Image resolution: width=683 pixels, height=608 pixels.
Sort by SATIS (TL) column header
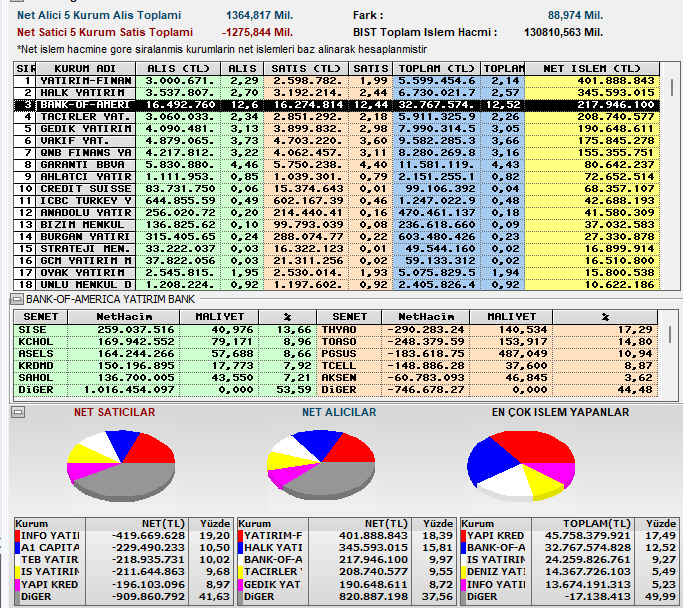click(x=305, y=69)
